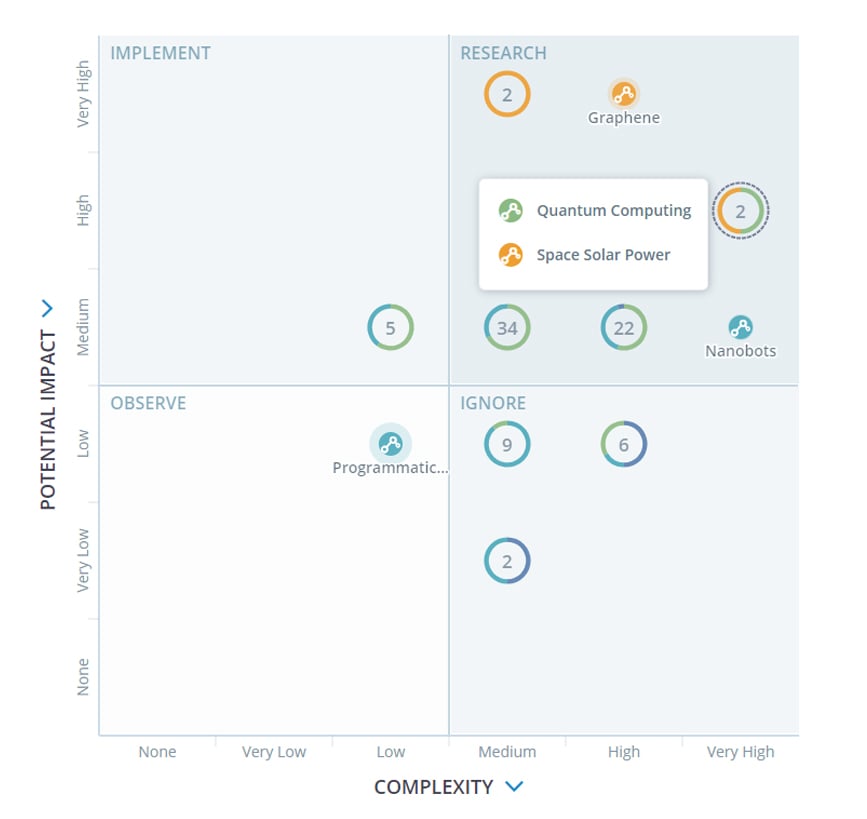
Task: Click the Graphene technology icon
Action: click(x=624, y=92)
